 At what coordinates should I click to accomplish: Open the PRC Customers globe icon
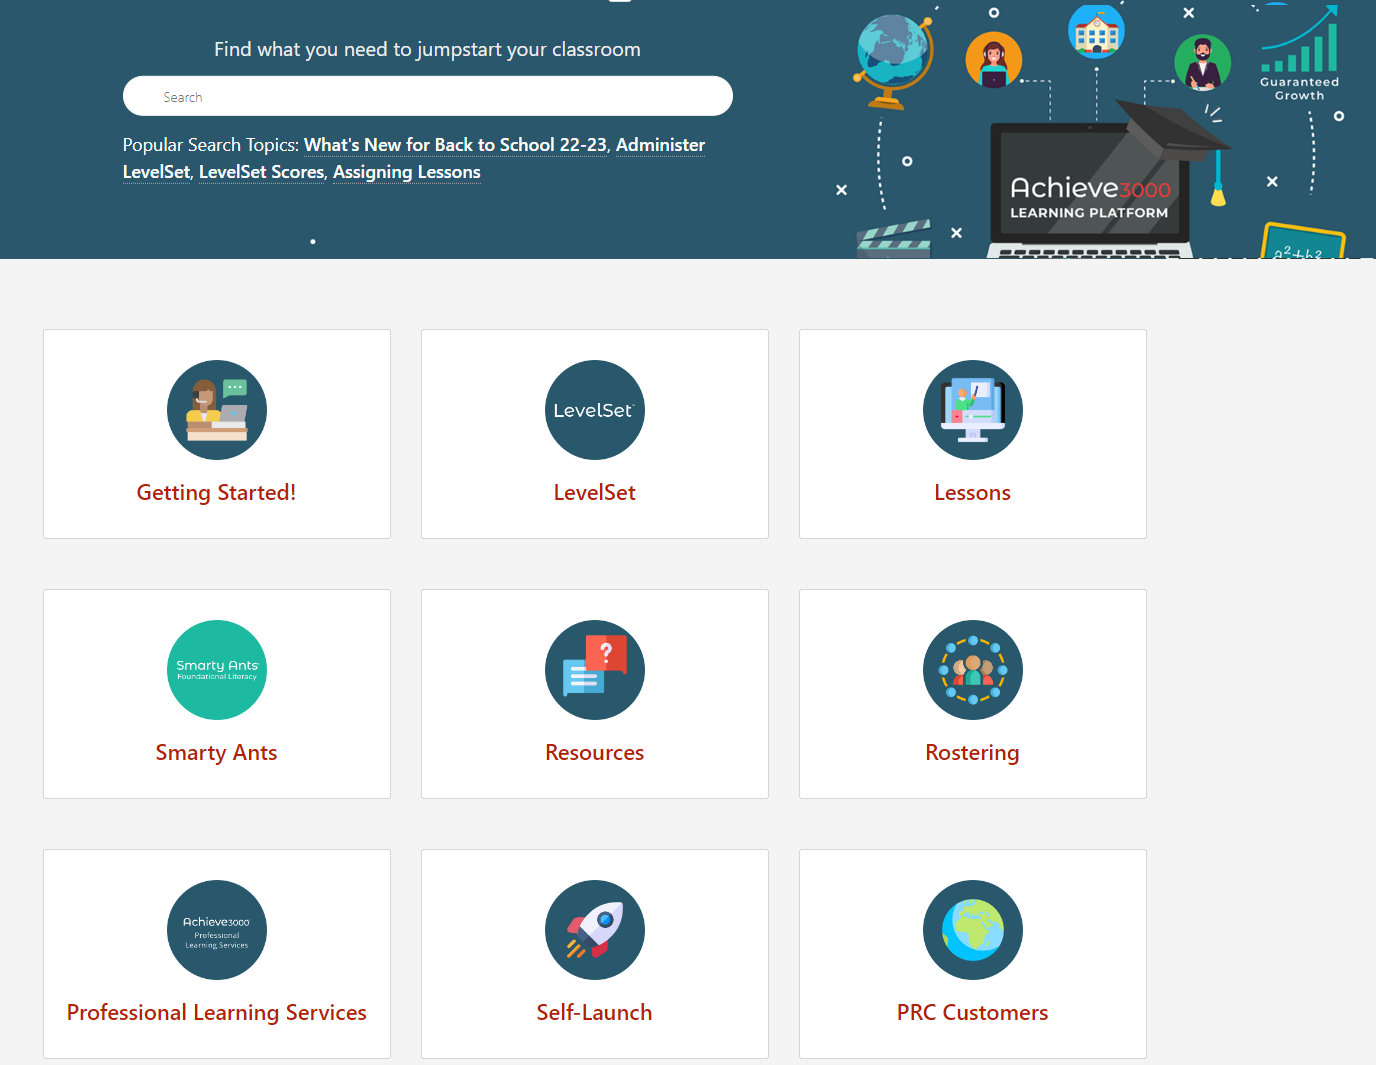tap(973, 930)
